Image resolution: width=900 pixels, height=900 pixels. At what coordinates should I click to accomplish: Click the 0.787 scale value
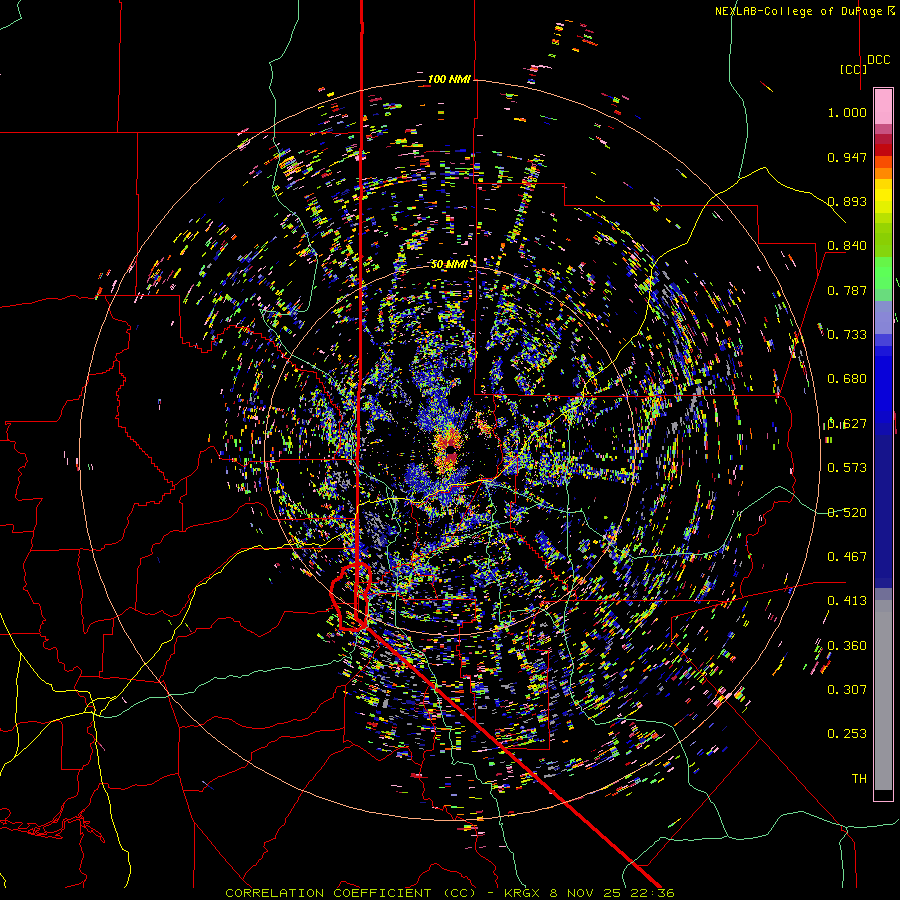(847, 290)
